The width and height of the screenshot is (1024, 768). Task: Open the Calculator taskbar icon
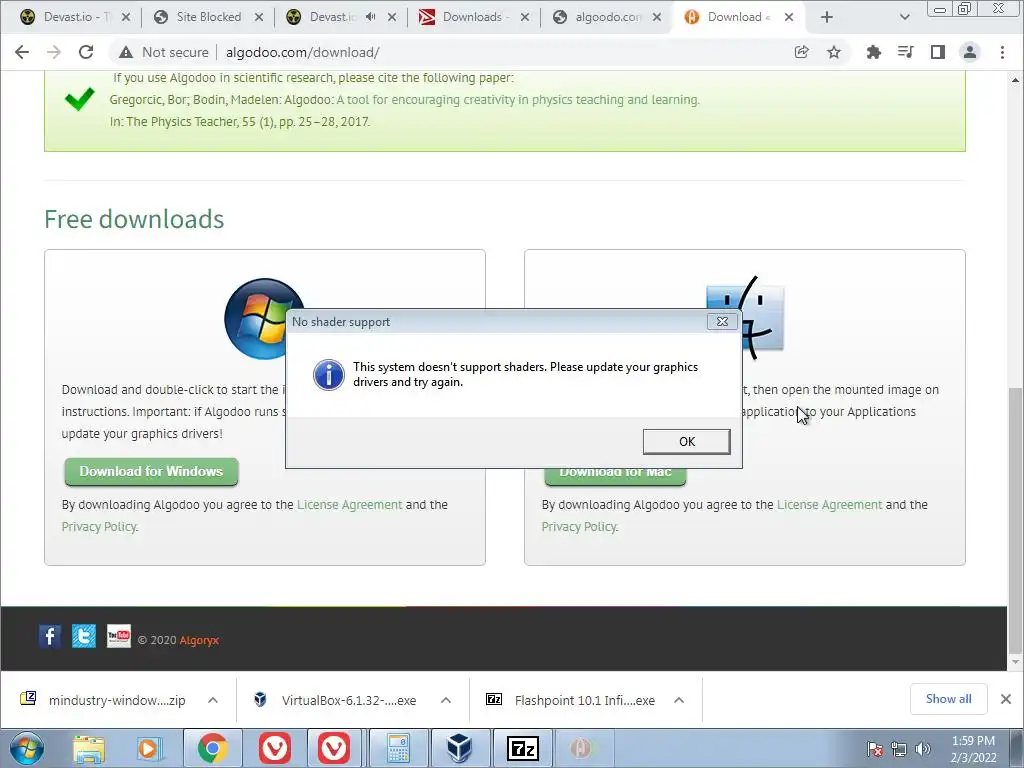click(x=398, y=748)
